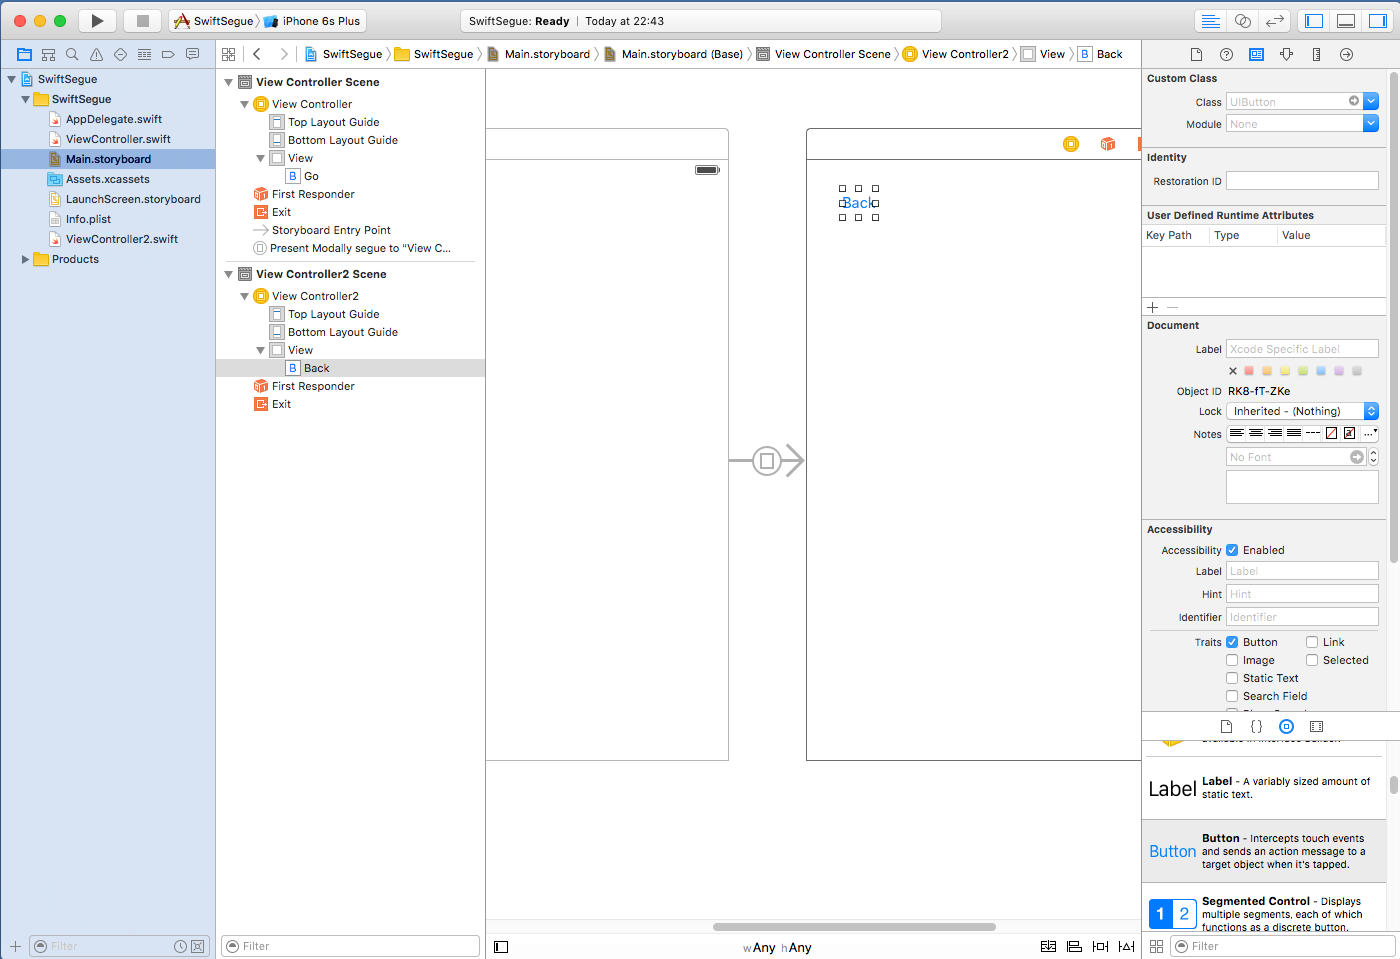The width and height of the screenshot is (1400, 959).
Task: Toggle the document outline panel
Action: click(501, 947)
